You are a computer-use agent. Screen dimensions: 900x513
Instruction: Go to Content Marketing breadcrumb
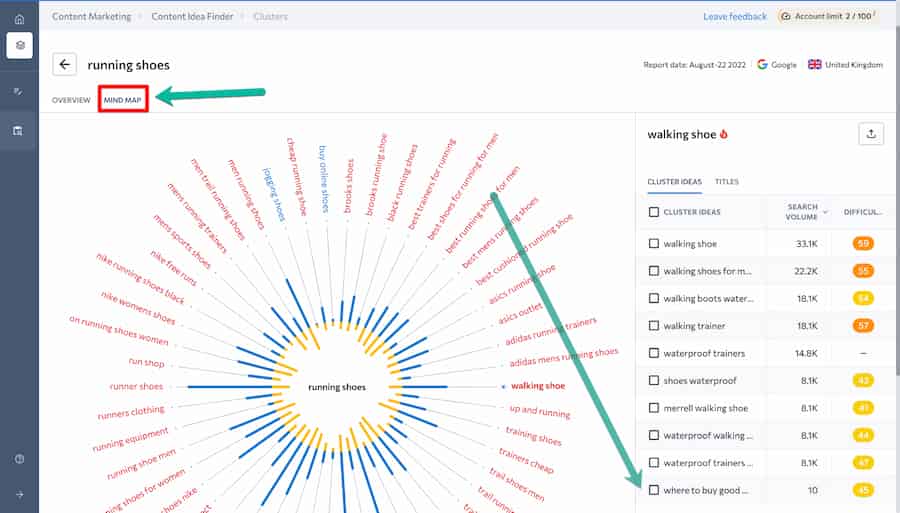click(92, 17)
